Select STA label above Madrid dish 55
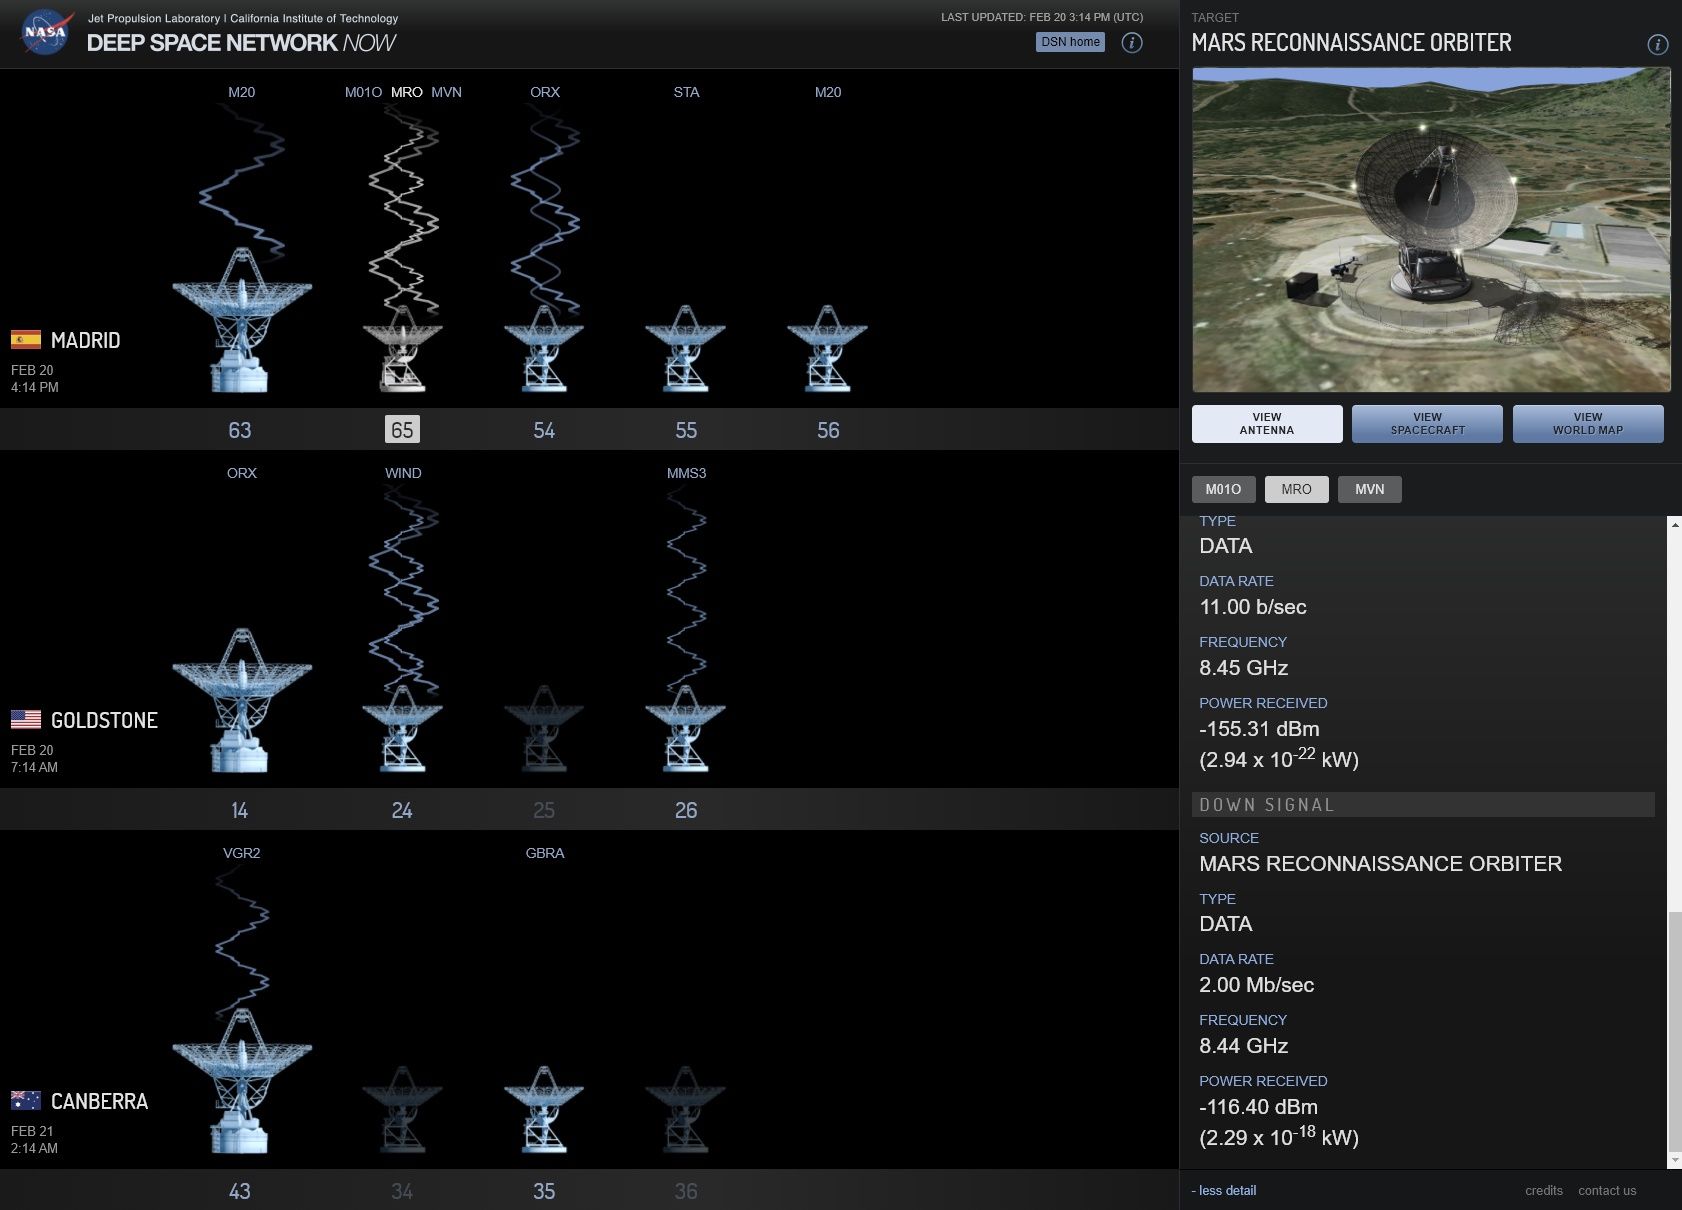1682x1210 pixels. tap(686, 92)
